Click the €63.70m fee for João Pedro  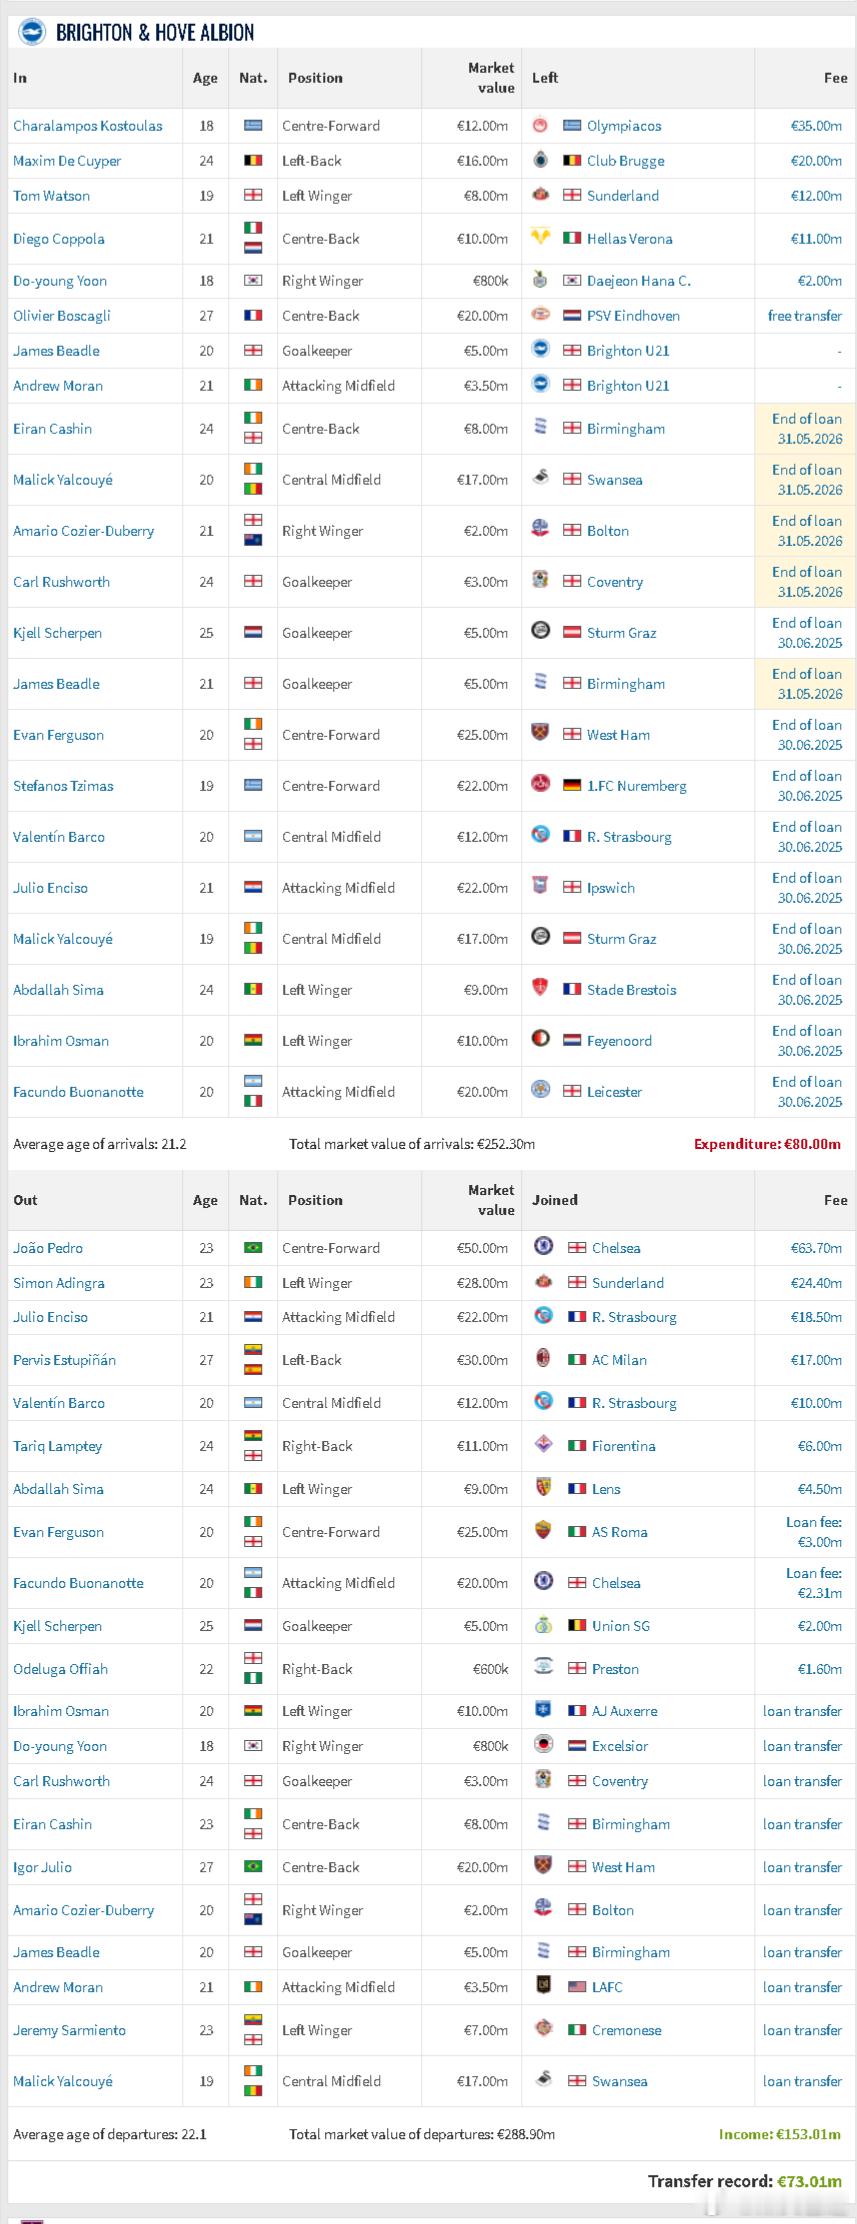(x=819, y=1248)
